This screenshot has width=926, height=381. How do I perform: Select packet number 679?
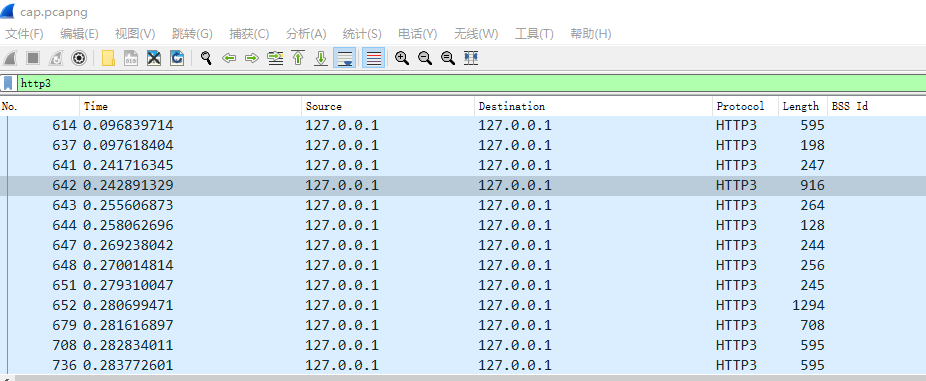point(463,325)
